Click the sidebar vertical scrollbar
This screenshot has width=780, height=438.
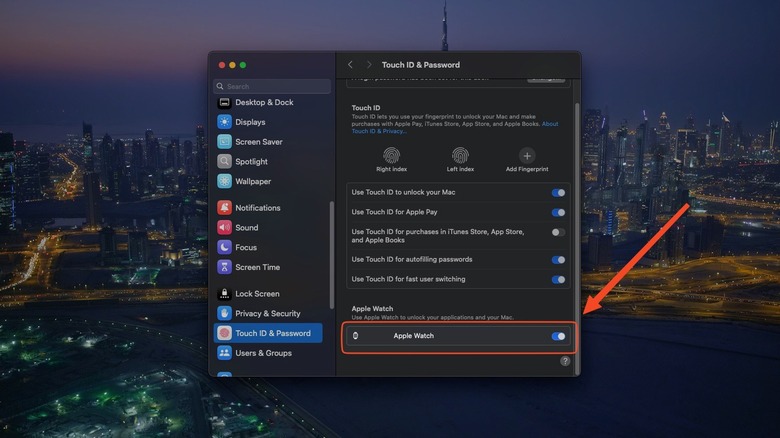pyautogui.click(x=331, y=260)
